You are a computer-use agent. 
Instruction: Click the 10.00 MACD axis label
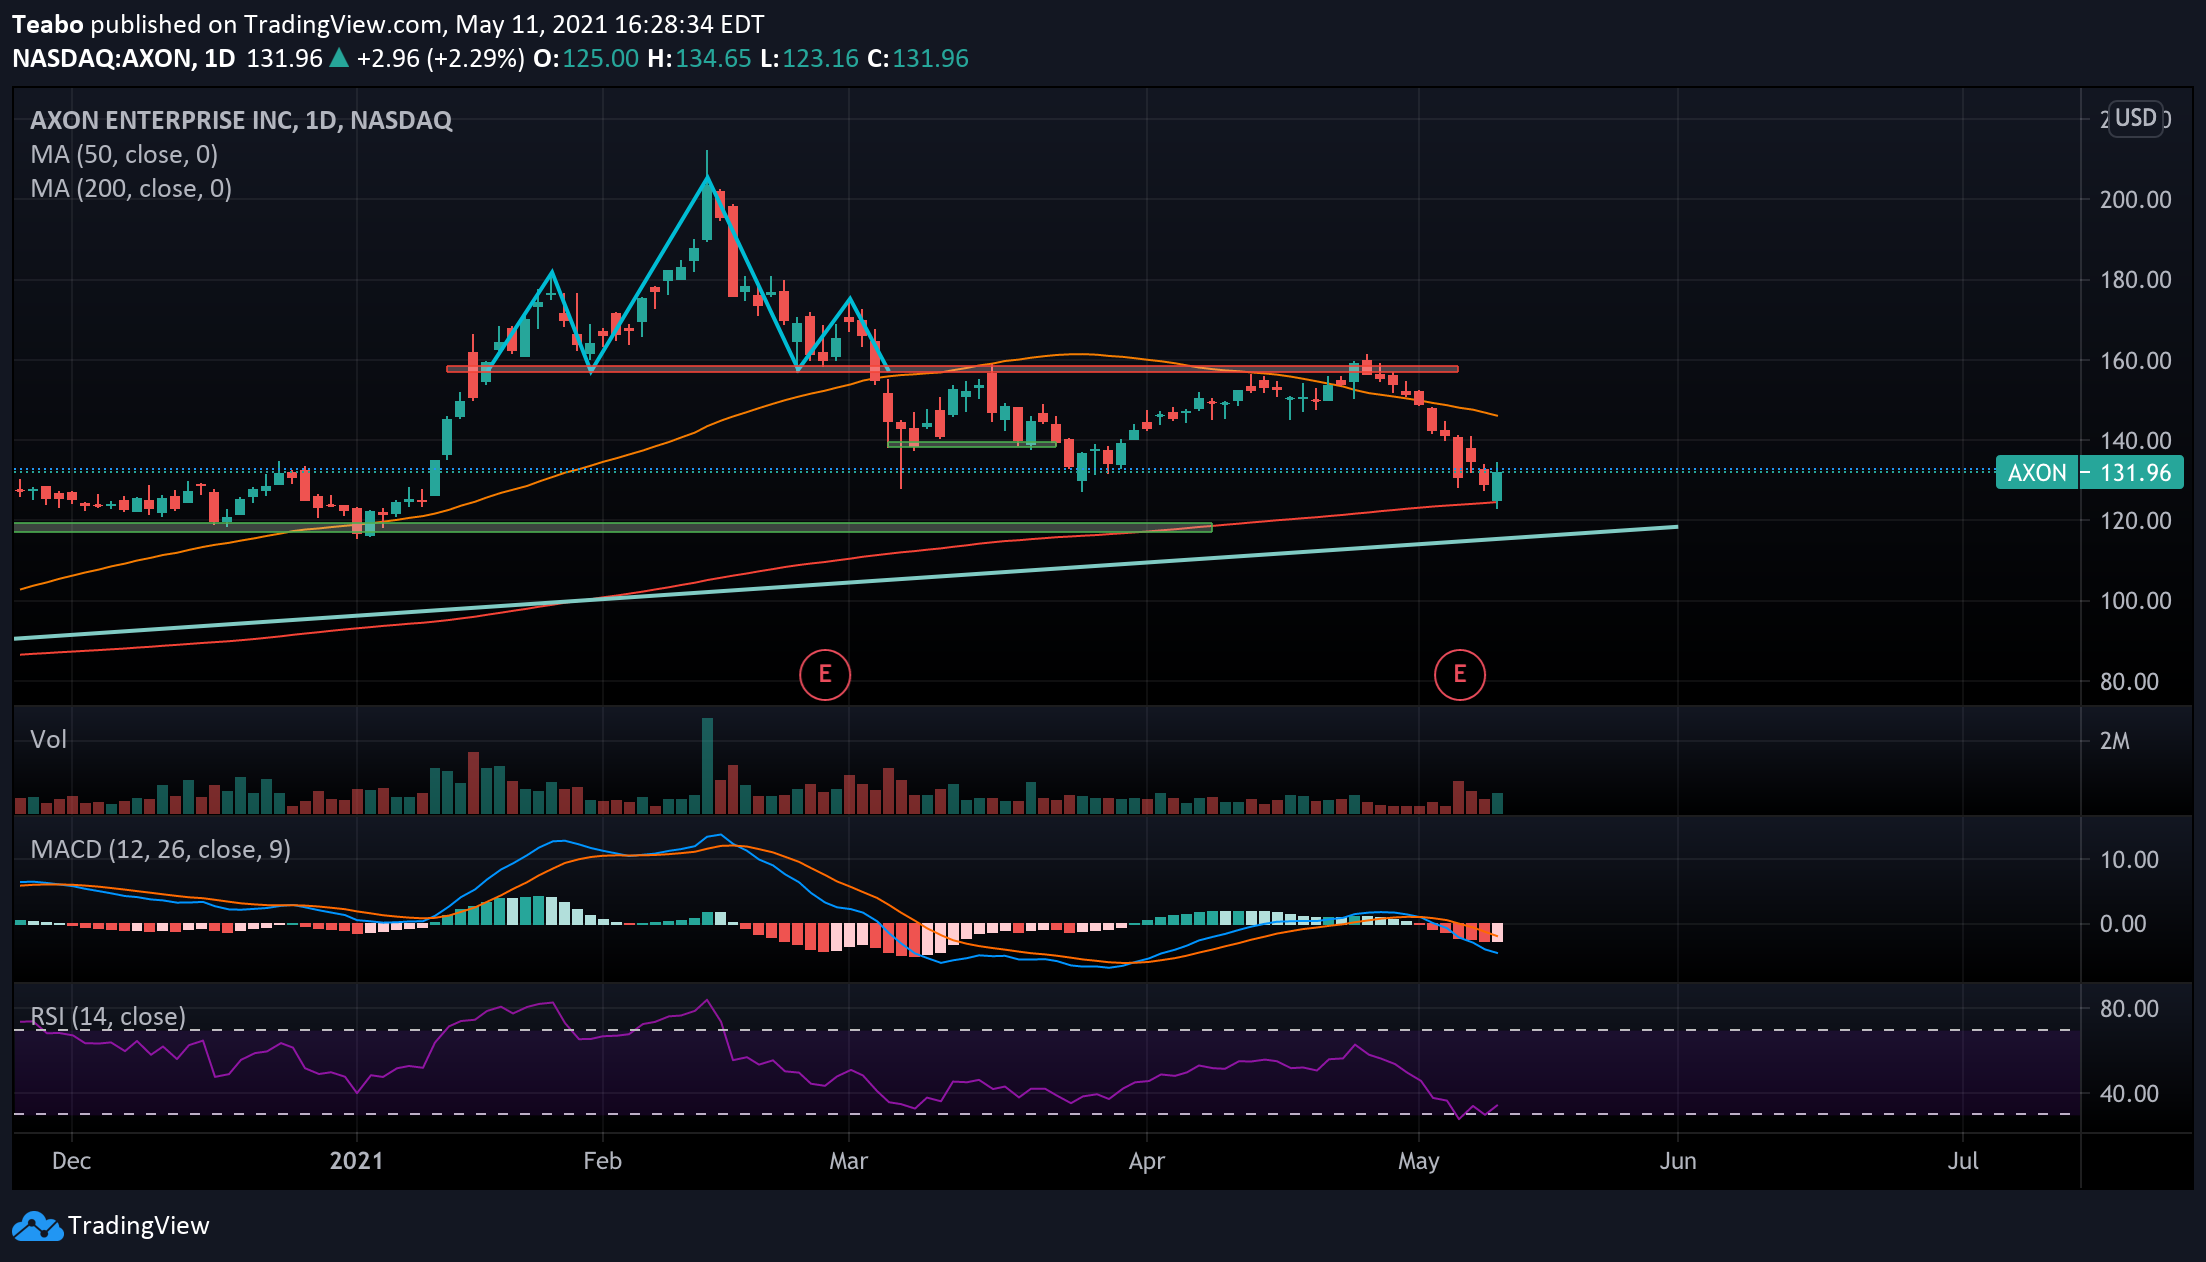2130,860
